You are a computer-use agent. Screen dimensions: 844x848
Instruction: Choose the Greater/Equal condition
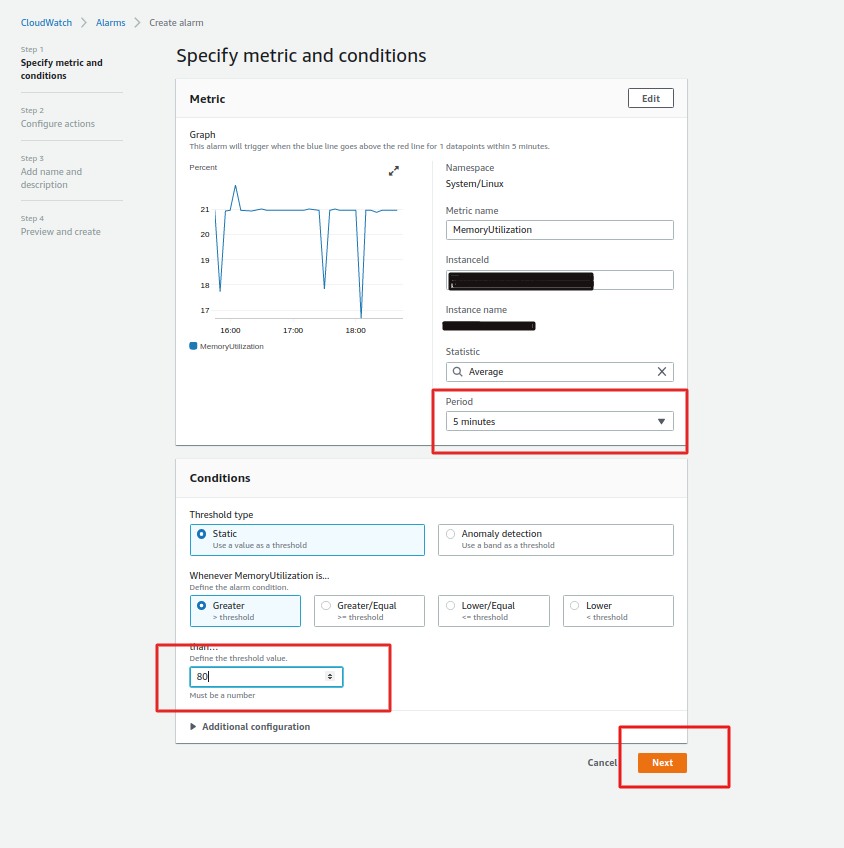point(326,606)
